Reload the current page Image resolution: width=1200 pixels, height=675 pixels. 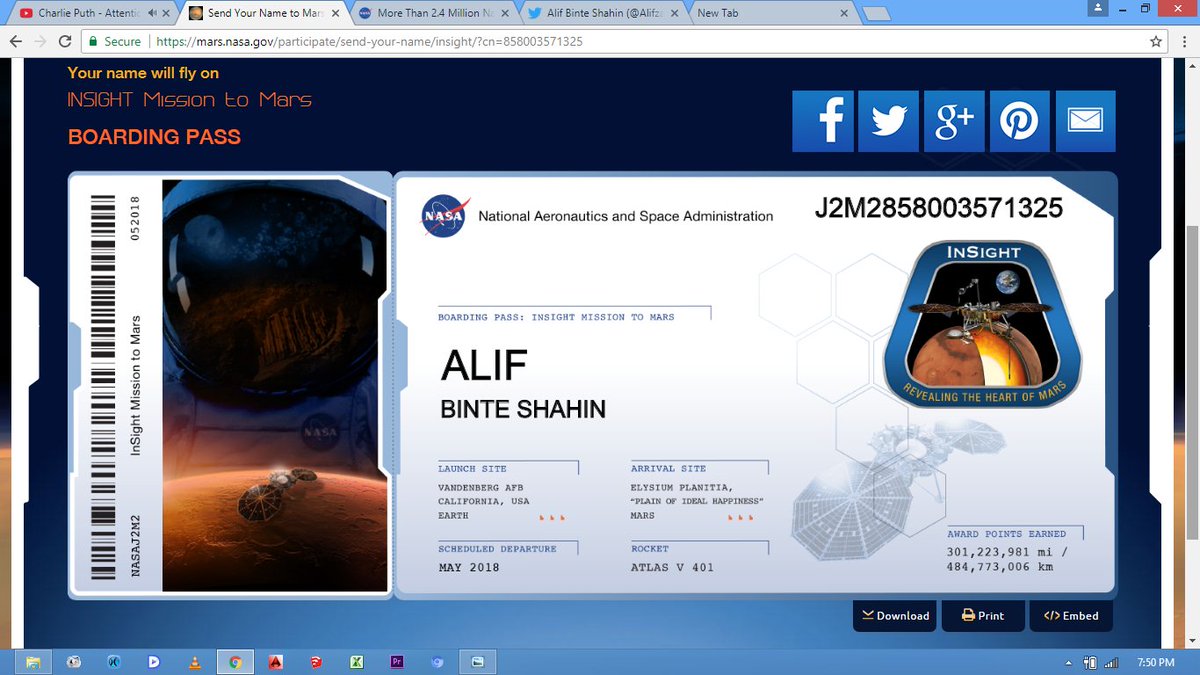(65, 42)
